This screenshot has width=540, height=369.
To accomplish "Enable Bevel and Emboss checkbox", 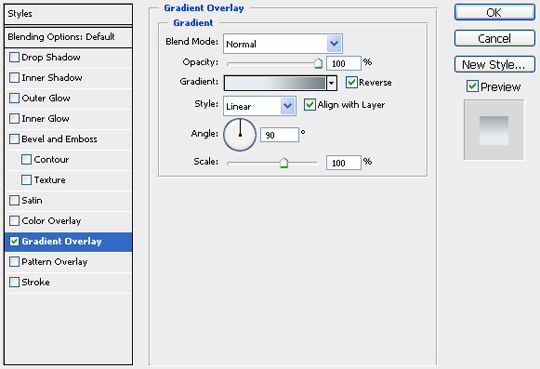I will point(14,139).
